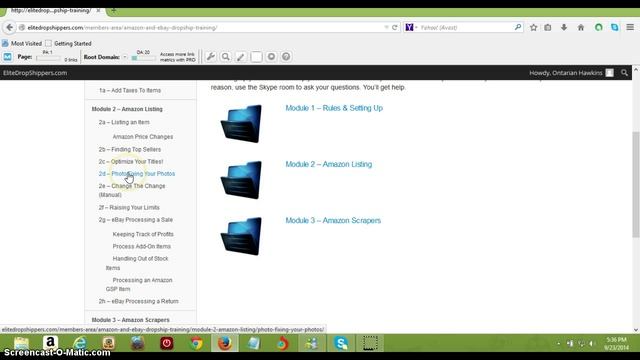Open the address bar history dropdown arrow

(x=386, y=27)
